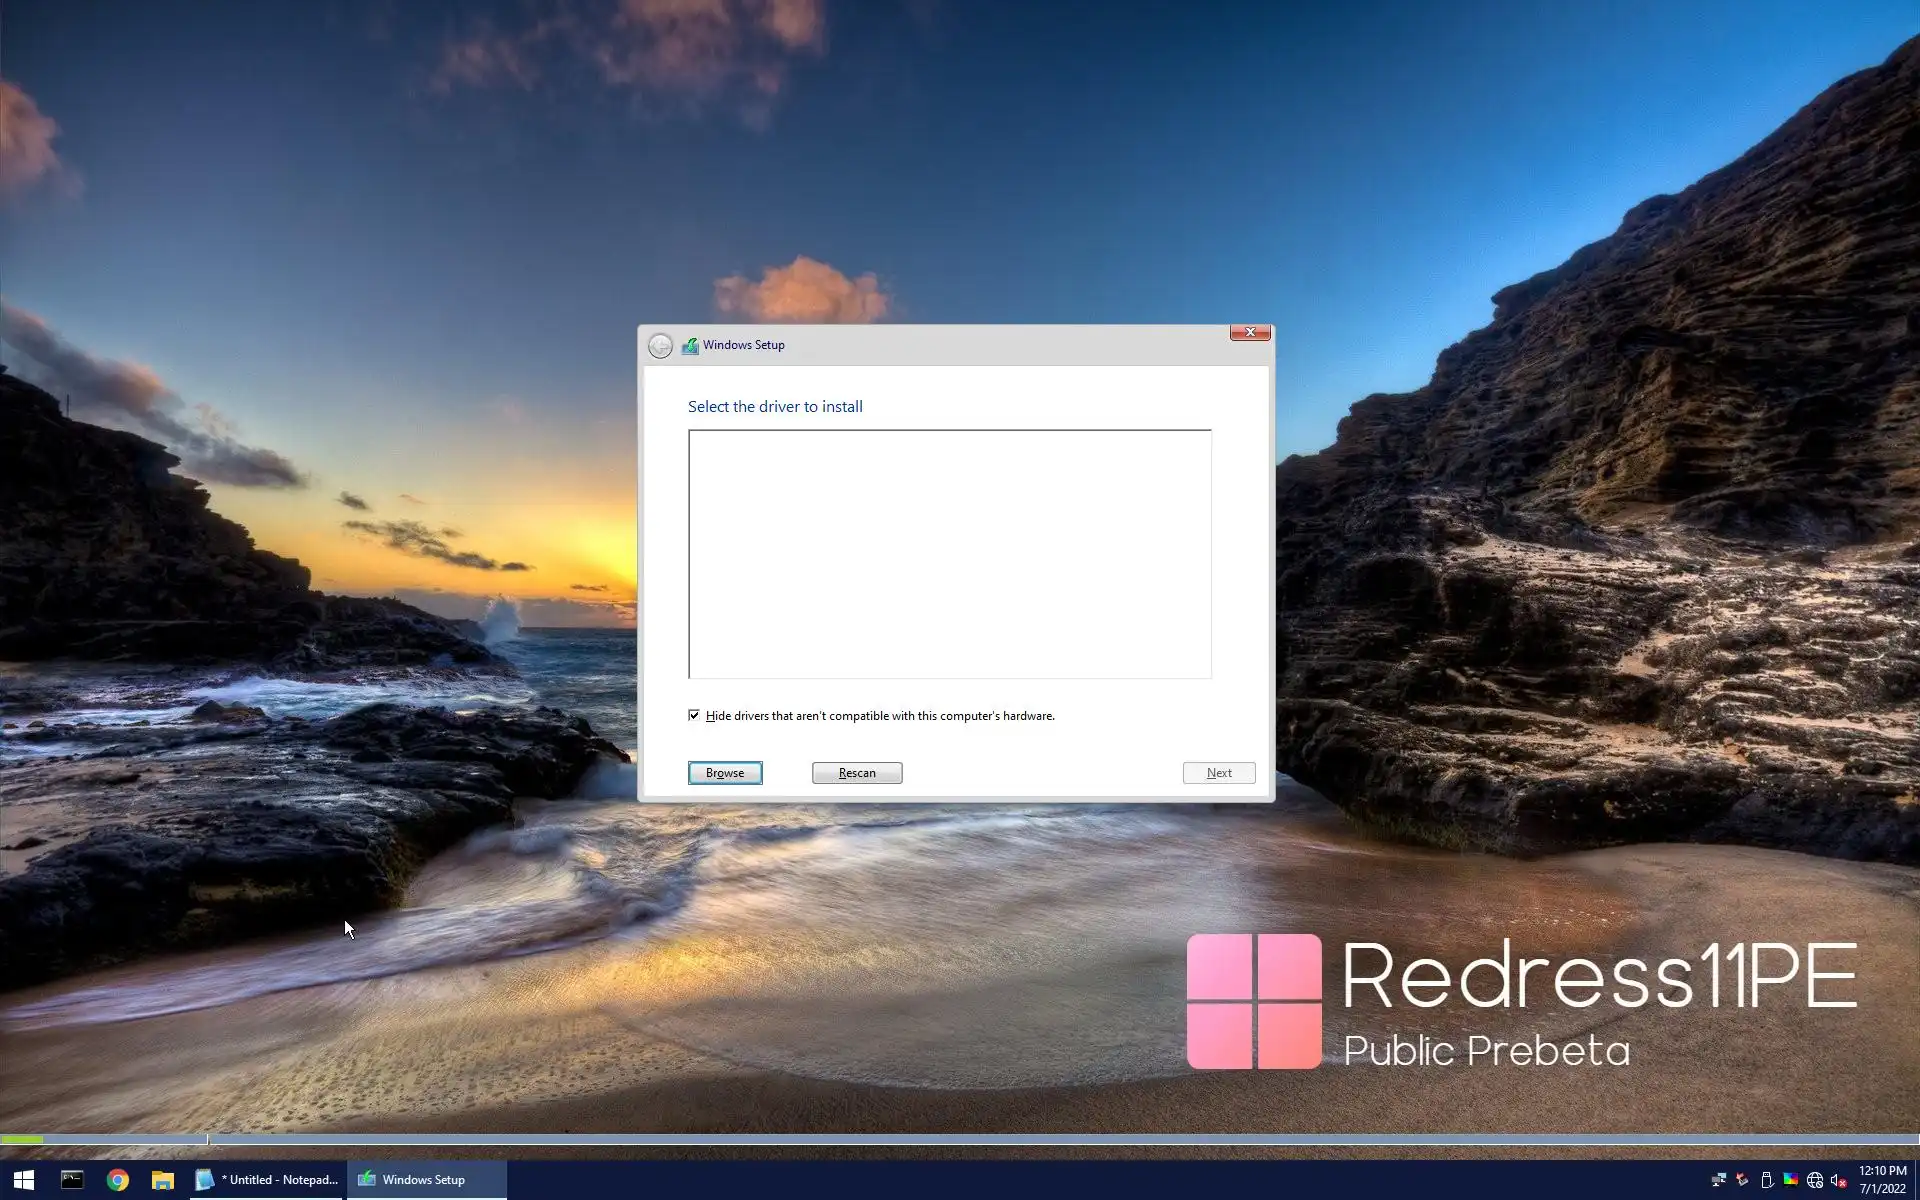Image resolution: width=1920 pixels, height=1200 pixels.
Task: Click the muted volume tray icon
Action: 1838,1180
